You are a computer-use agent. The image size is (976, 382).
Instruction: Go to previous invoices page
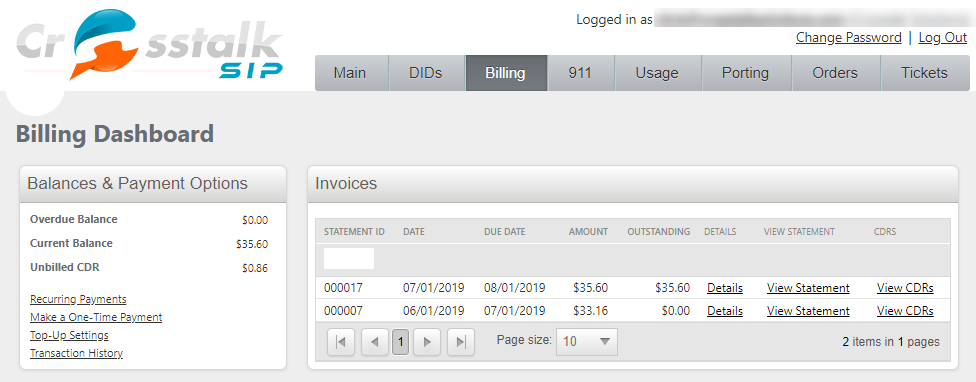(x=375, y=342)
